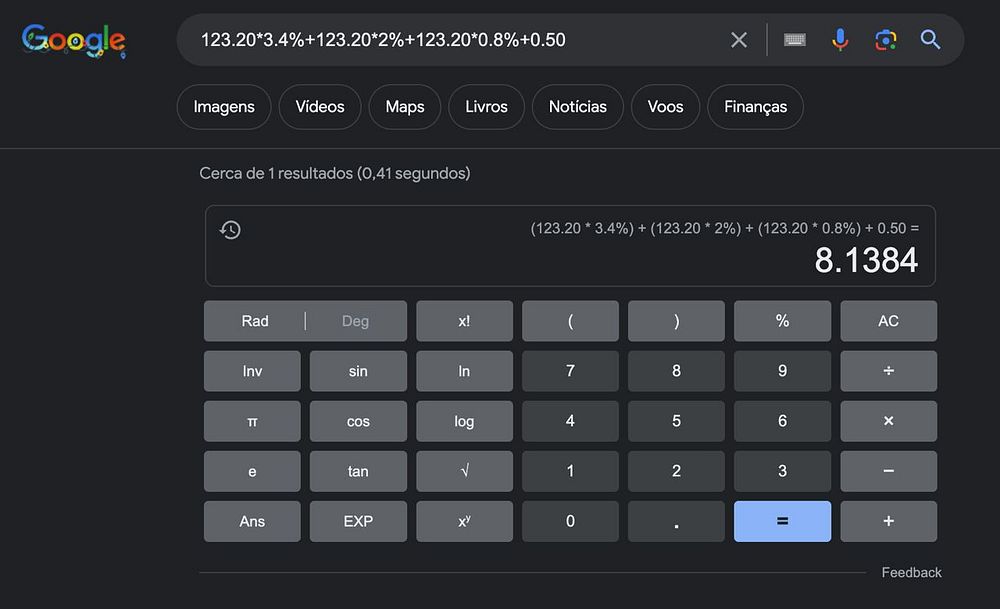Open the on-screen keyboard input tool
This screenshot has height=609, width=1000.
(x=795, y=40)
